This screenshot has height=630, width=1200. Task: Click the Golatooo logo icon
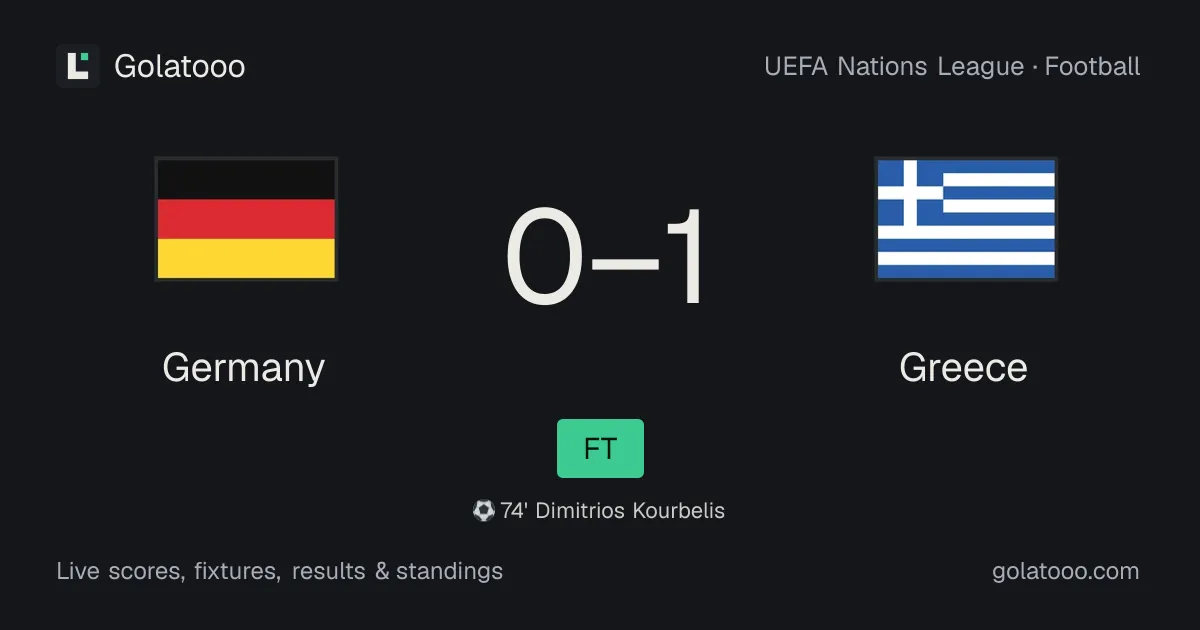coord(78,66)
